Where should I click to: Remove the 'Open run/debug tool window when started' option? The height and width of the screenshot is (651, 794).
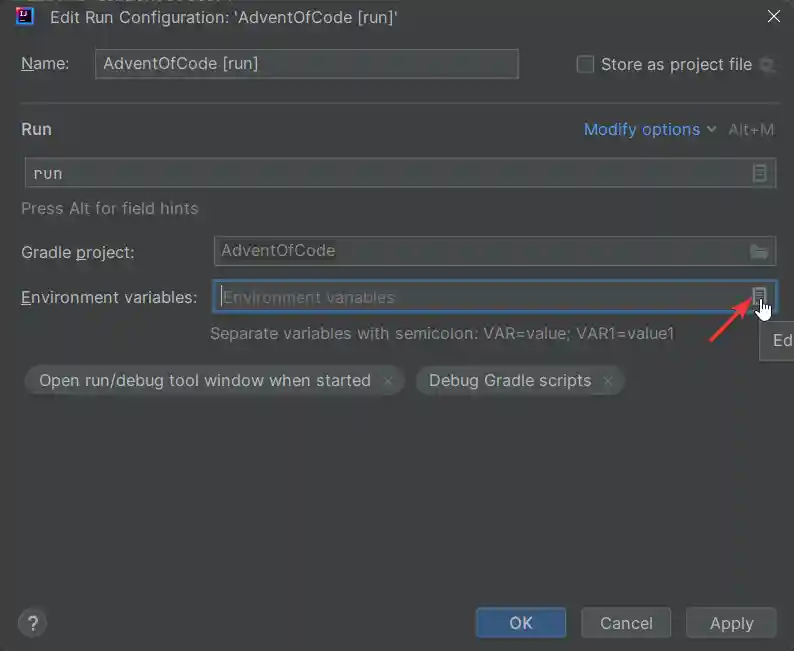point(388,381)
